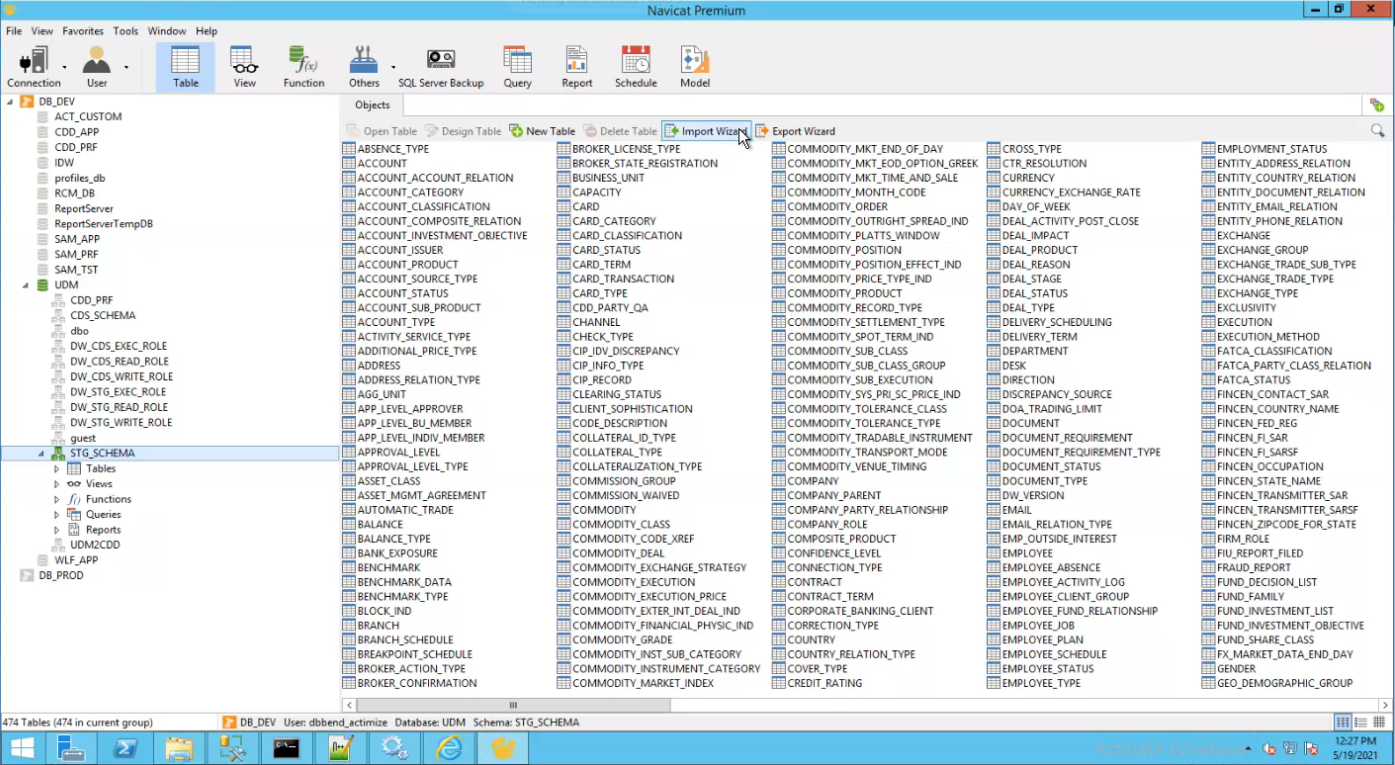Collapse the DB_DEV connection node

[x=10, y=102]
